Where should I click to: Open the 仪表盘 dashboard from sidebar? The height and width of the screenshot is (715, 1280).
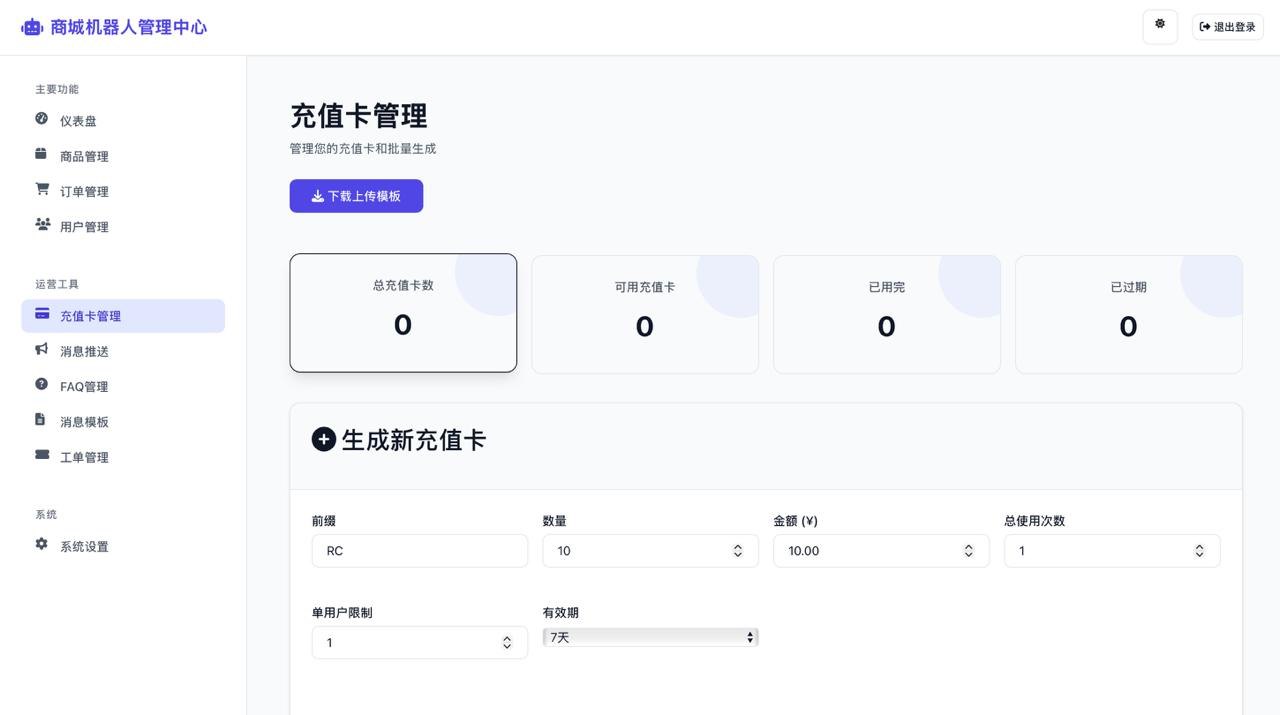41,119
